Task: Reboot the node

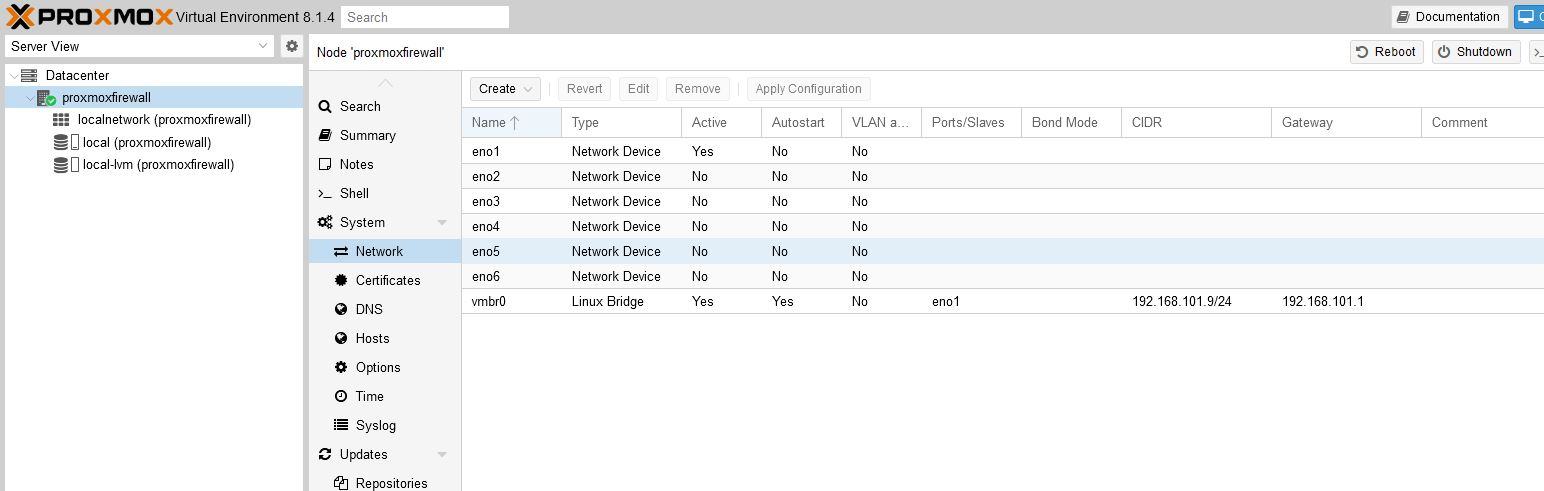Action: (x=1387, y=52)
